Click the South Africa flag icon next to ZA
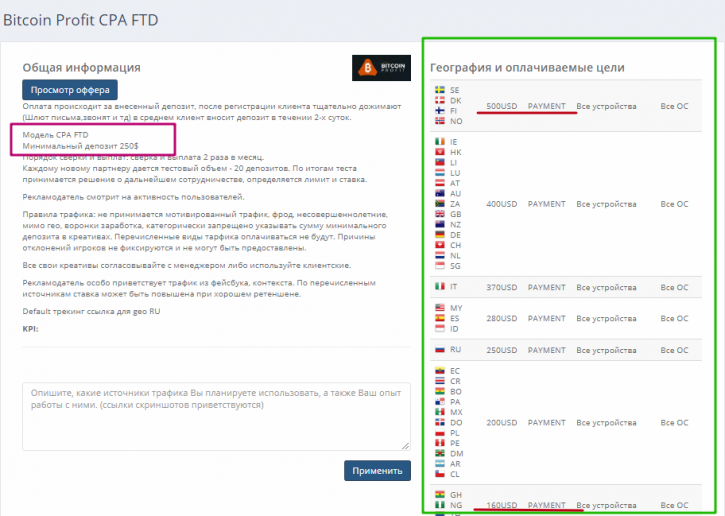The height and width of the screenshot is (516, 725). point(440,204)
